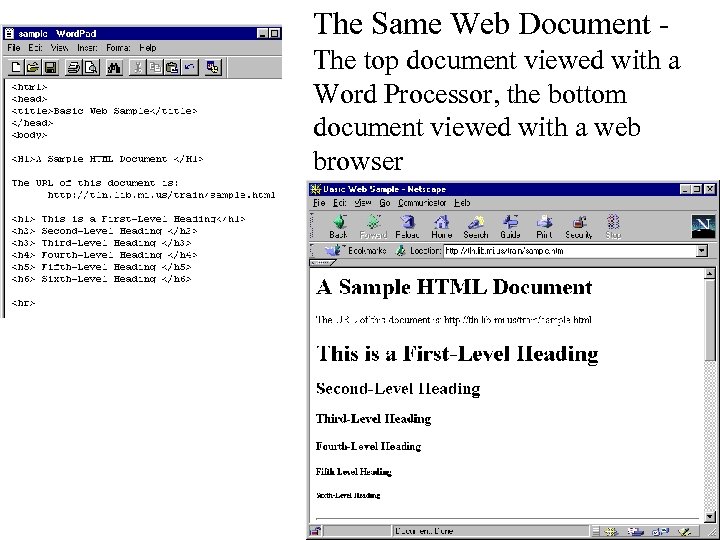Click the Forward button in Netscape
This screenshot has height=540, width=720.
pyautogui.click(x=373, y=227)
